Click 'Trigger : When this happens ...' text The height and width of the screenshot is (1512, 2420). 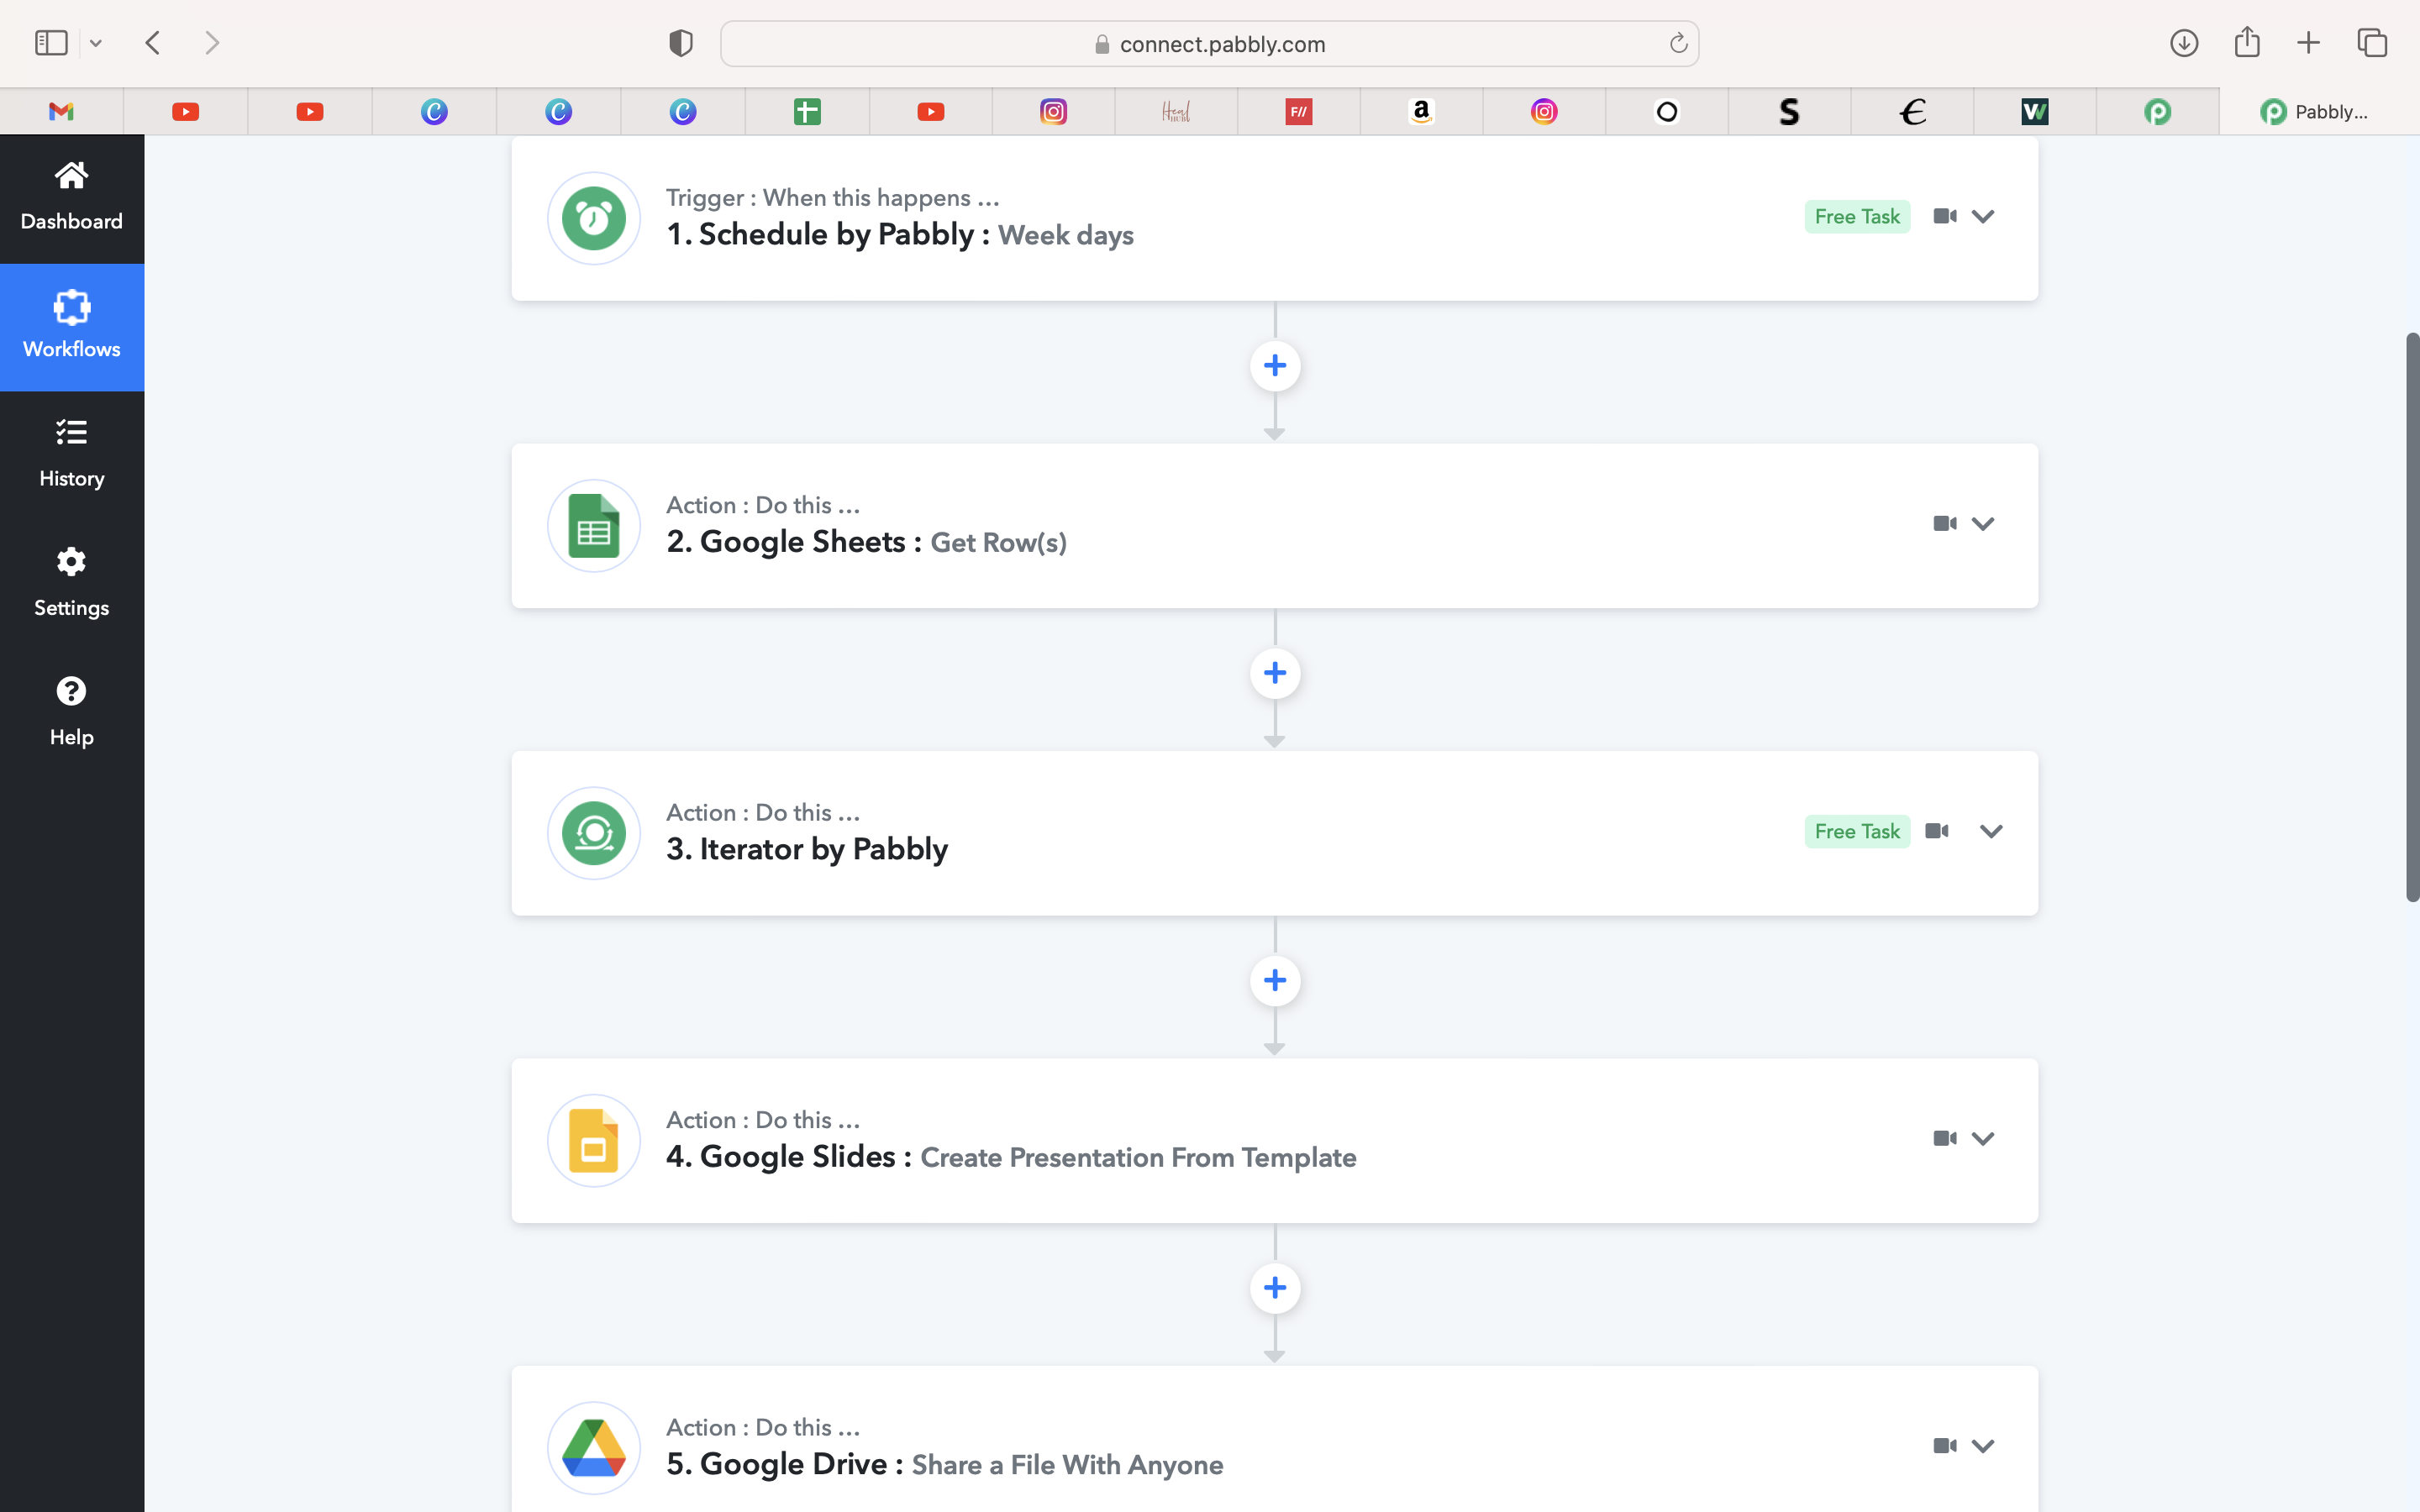click(x=833, y=198)
